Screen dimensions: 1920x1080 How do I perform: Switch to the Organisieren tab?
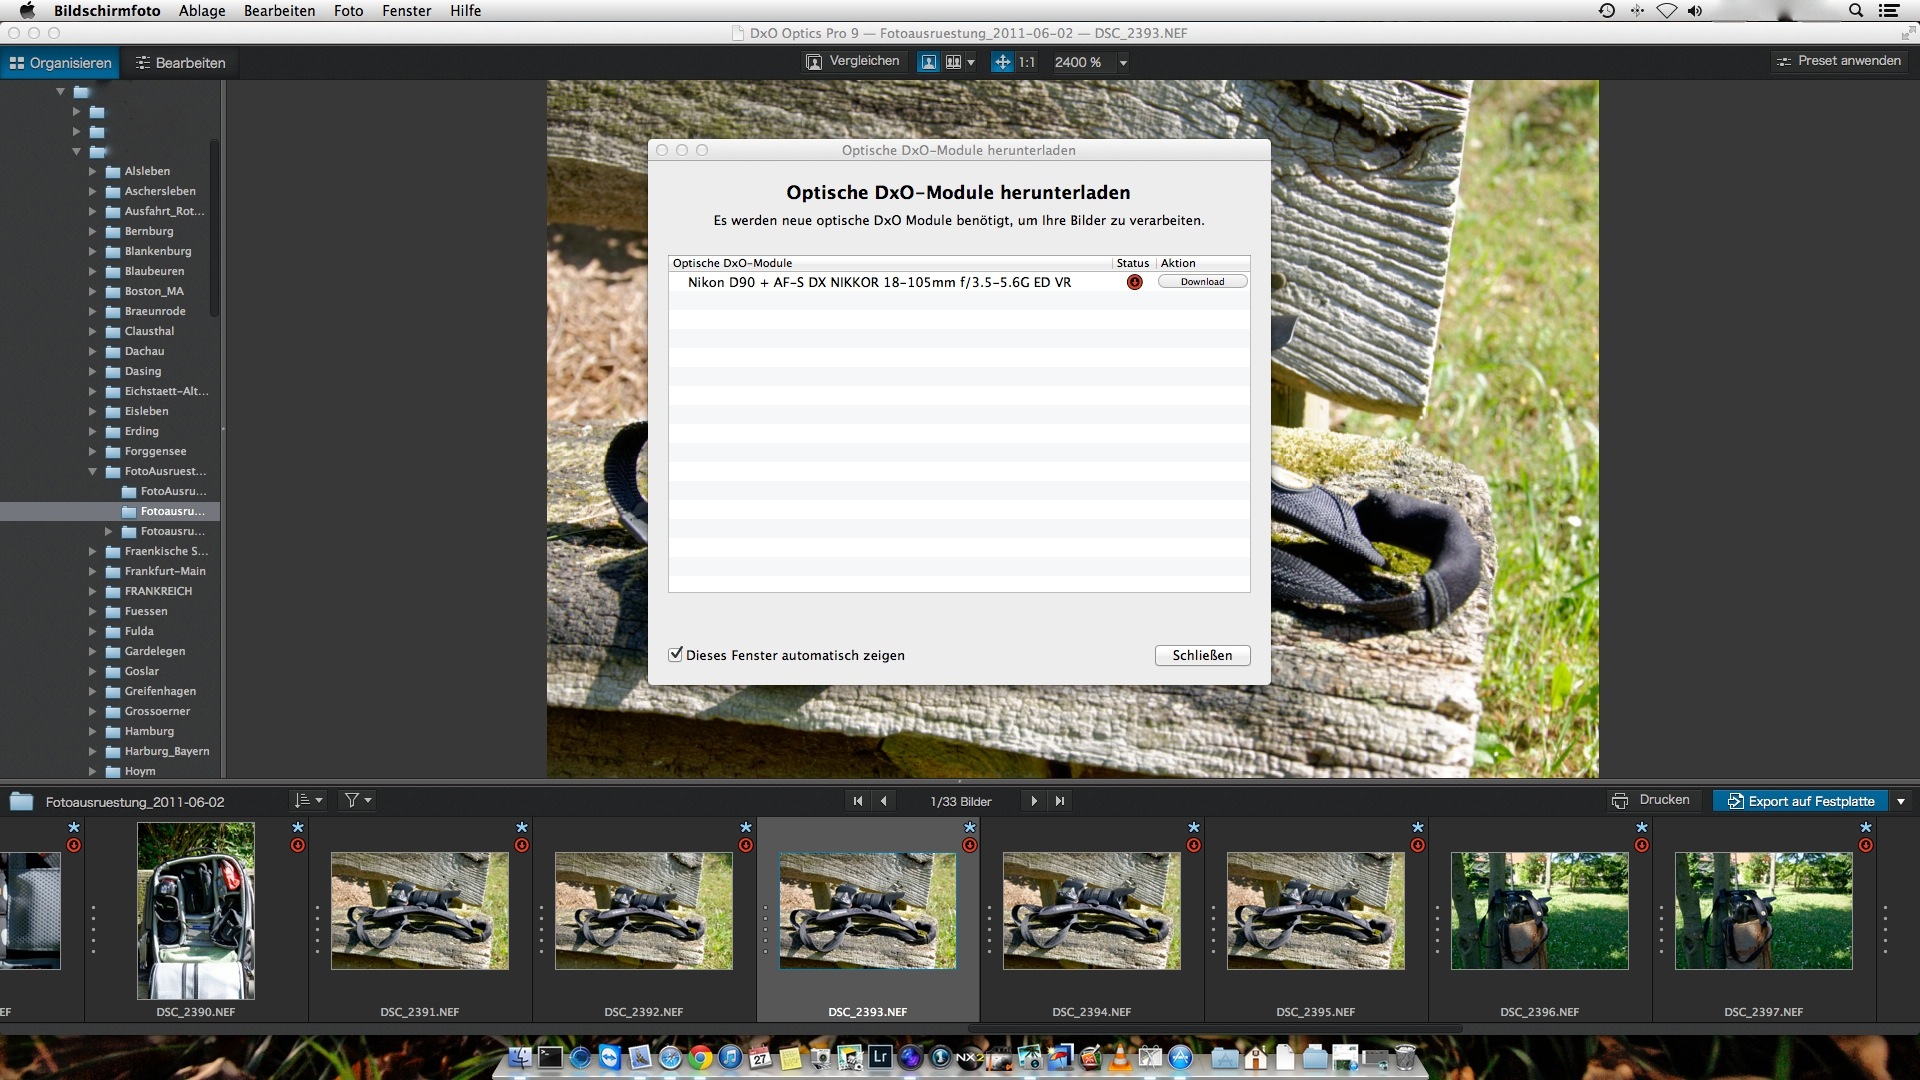(60, 63)
